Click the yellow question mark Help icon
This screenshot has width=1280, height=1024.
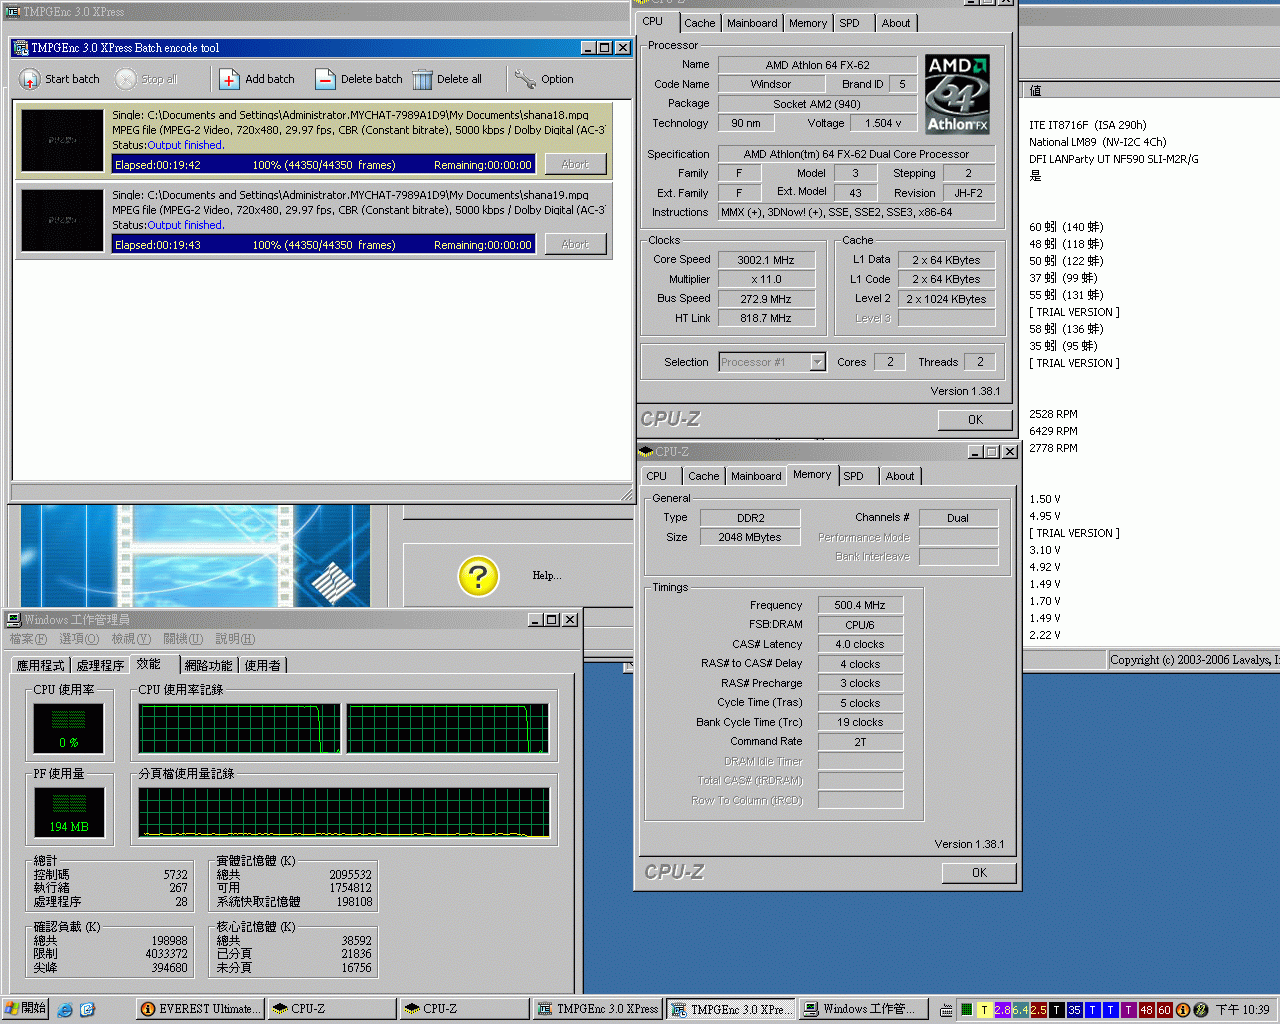click(x=478, y=576)
